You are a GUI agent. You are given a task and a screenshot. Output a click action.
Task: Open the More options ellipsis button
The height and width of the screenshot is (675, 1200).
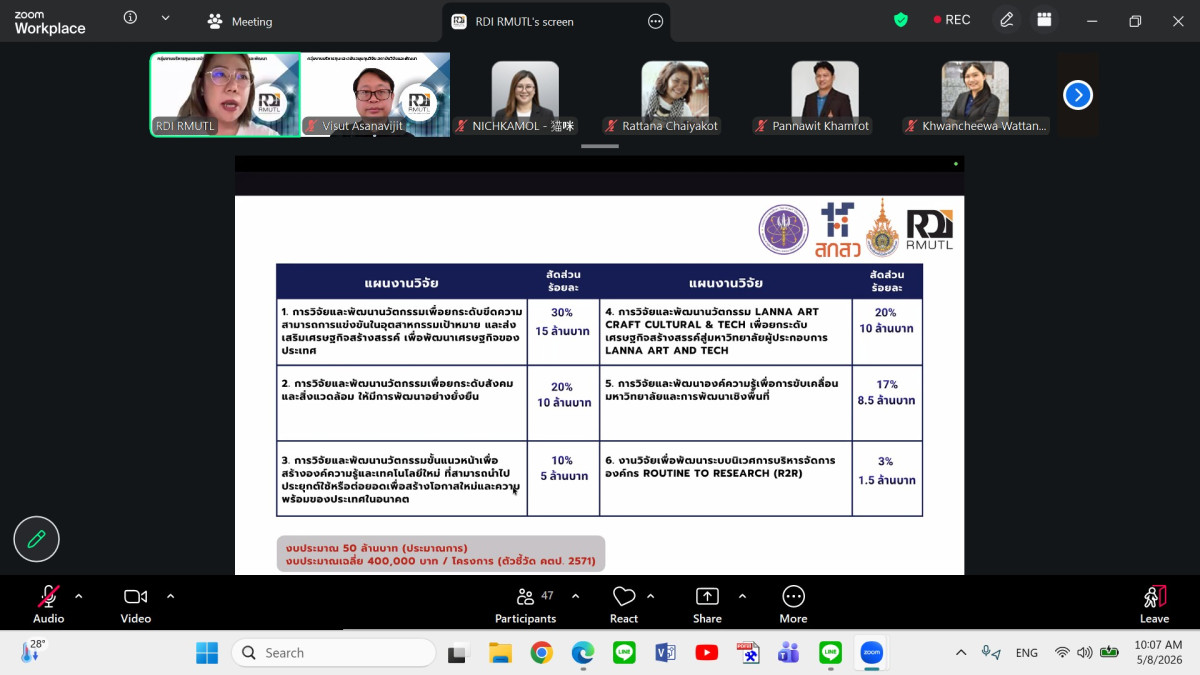793,597
